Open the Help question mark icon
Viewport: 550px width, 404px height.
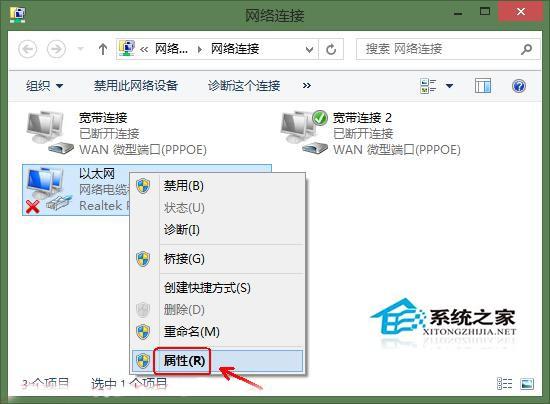[x=519, y=86]
